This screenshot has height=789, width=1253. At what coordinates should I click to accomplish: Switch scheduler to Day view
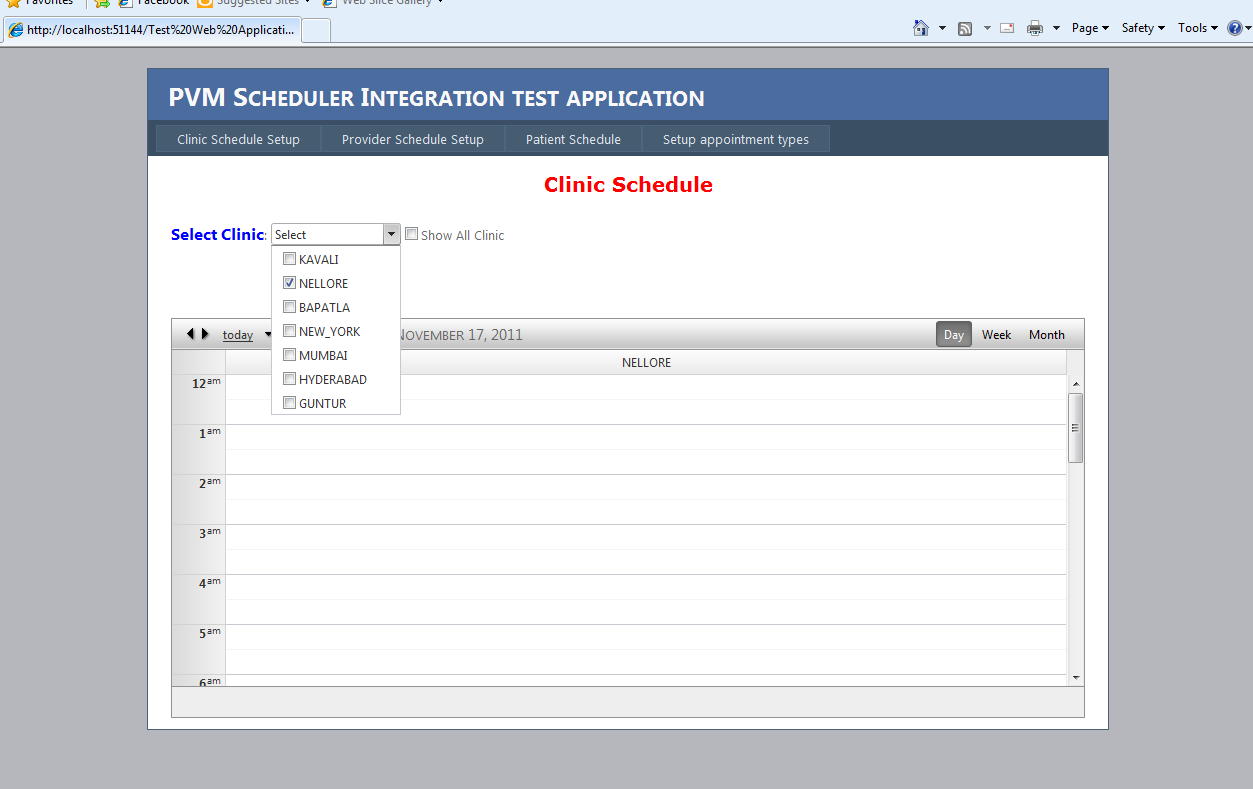pyautogui.click(x=954, y=334)
